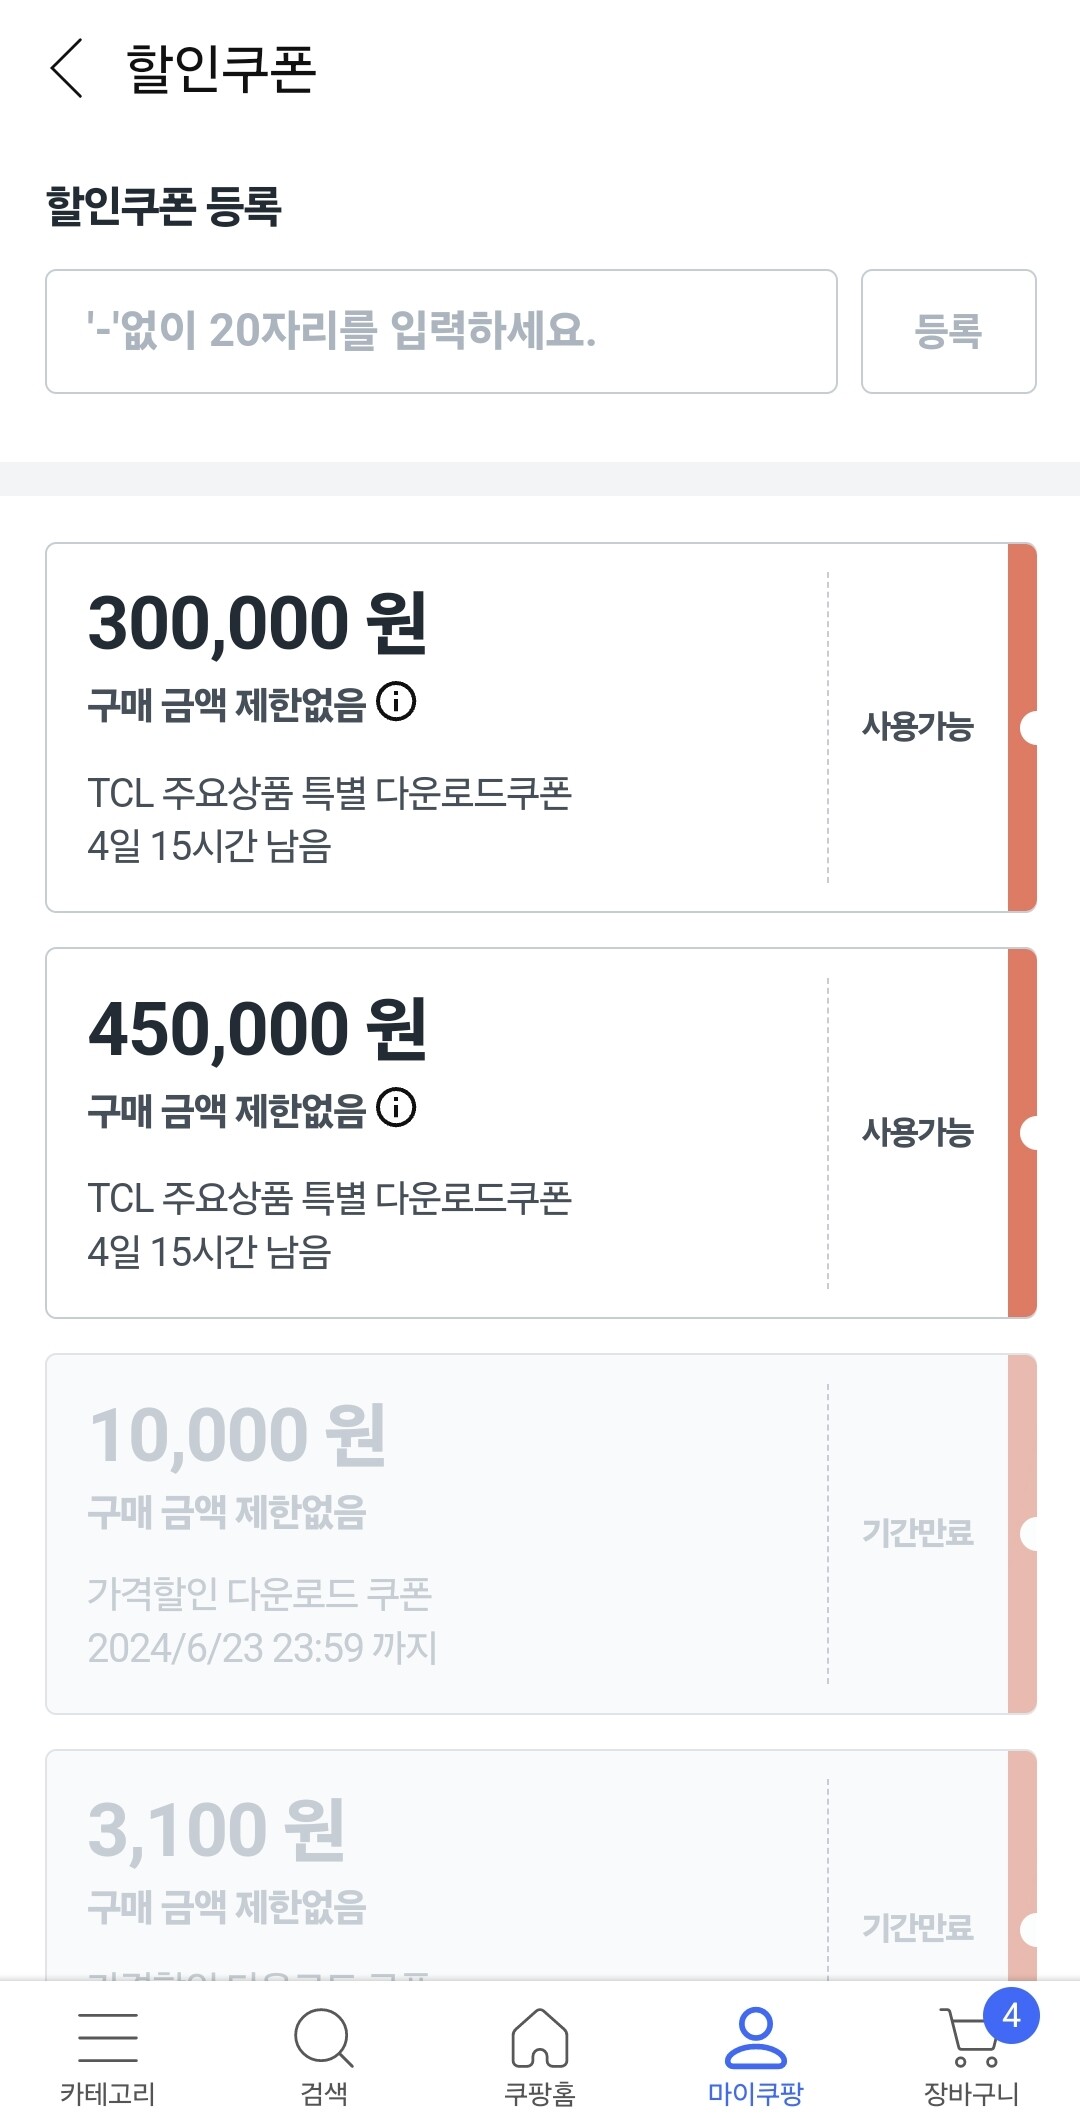The width and height of the screenshot is (1080, 2117).
Task: Tap the 할인쿠폰 등록 section heading
Action: pyautogui.click(x=164, y=206)
